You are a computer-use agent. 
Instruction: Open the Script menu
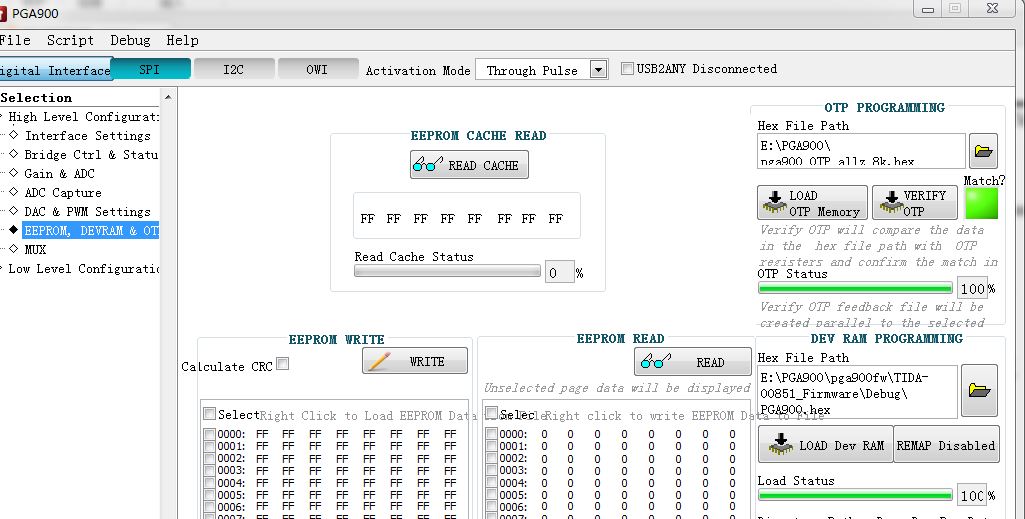[70, 40]
